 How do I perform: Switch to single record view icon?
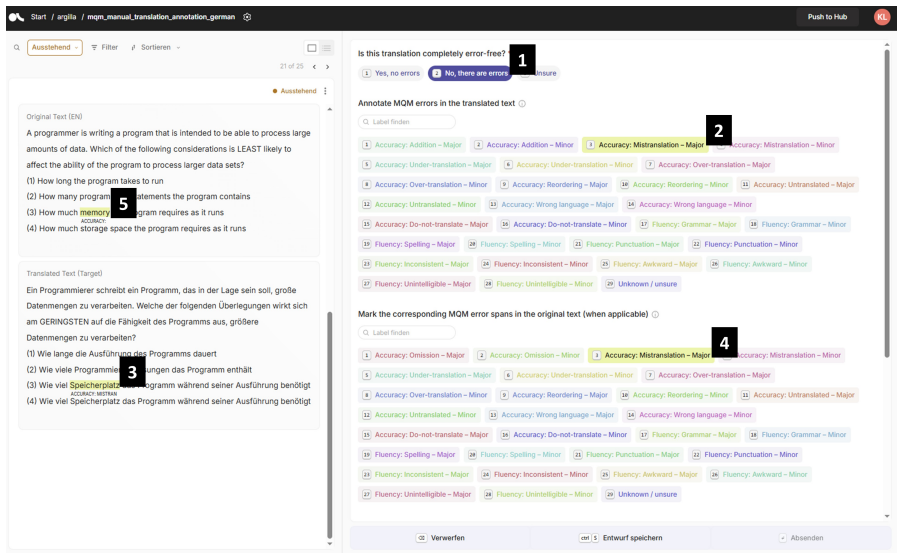click(312, 48)
